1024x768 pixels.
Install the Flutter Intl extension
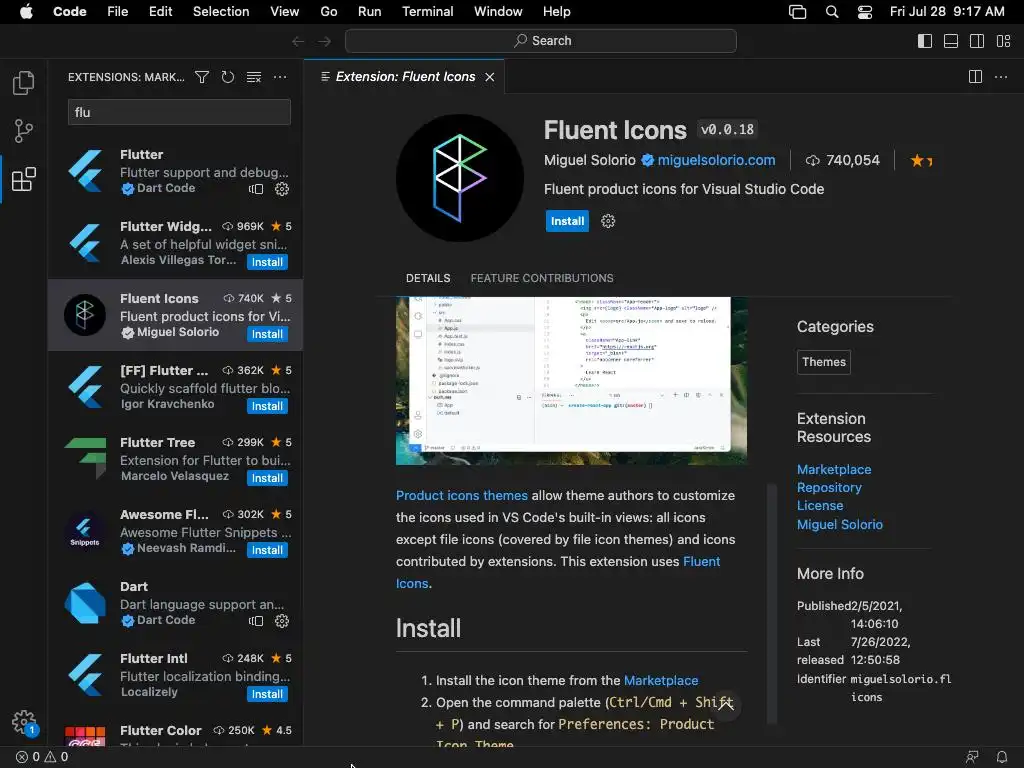click(267, 694)
